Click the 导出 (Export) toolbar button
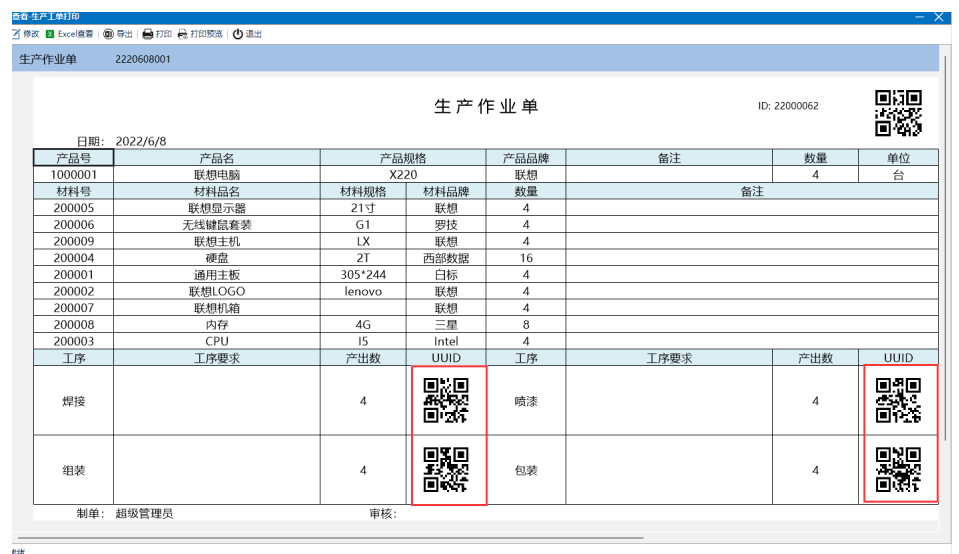Screen dimensions: 959x554 click(x=118, y=34)
